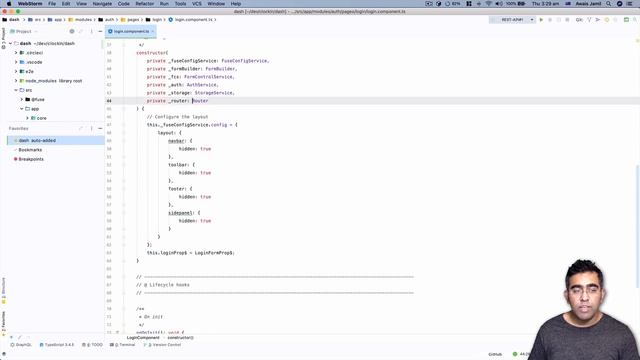Click the Router type in constructor
The image size is (640, 360).
200,101
